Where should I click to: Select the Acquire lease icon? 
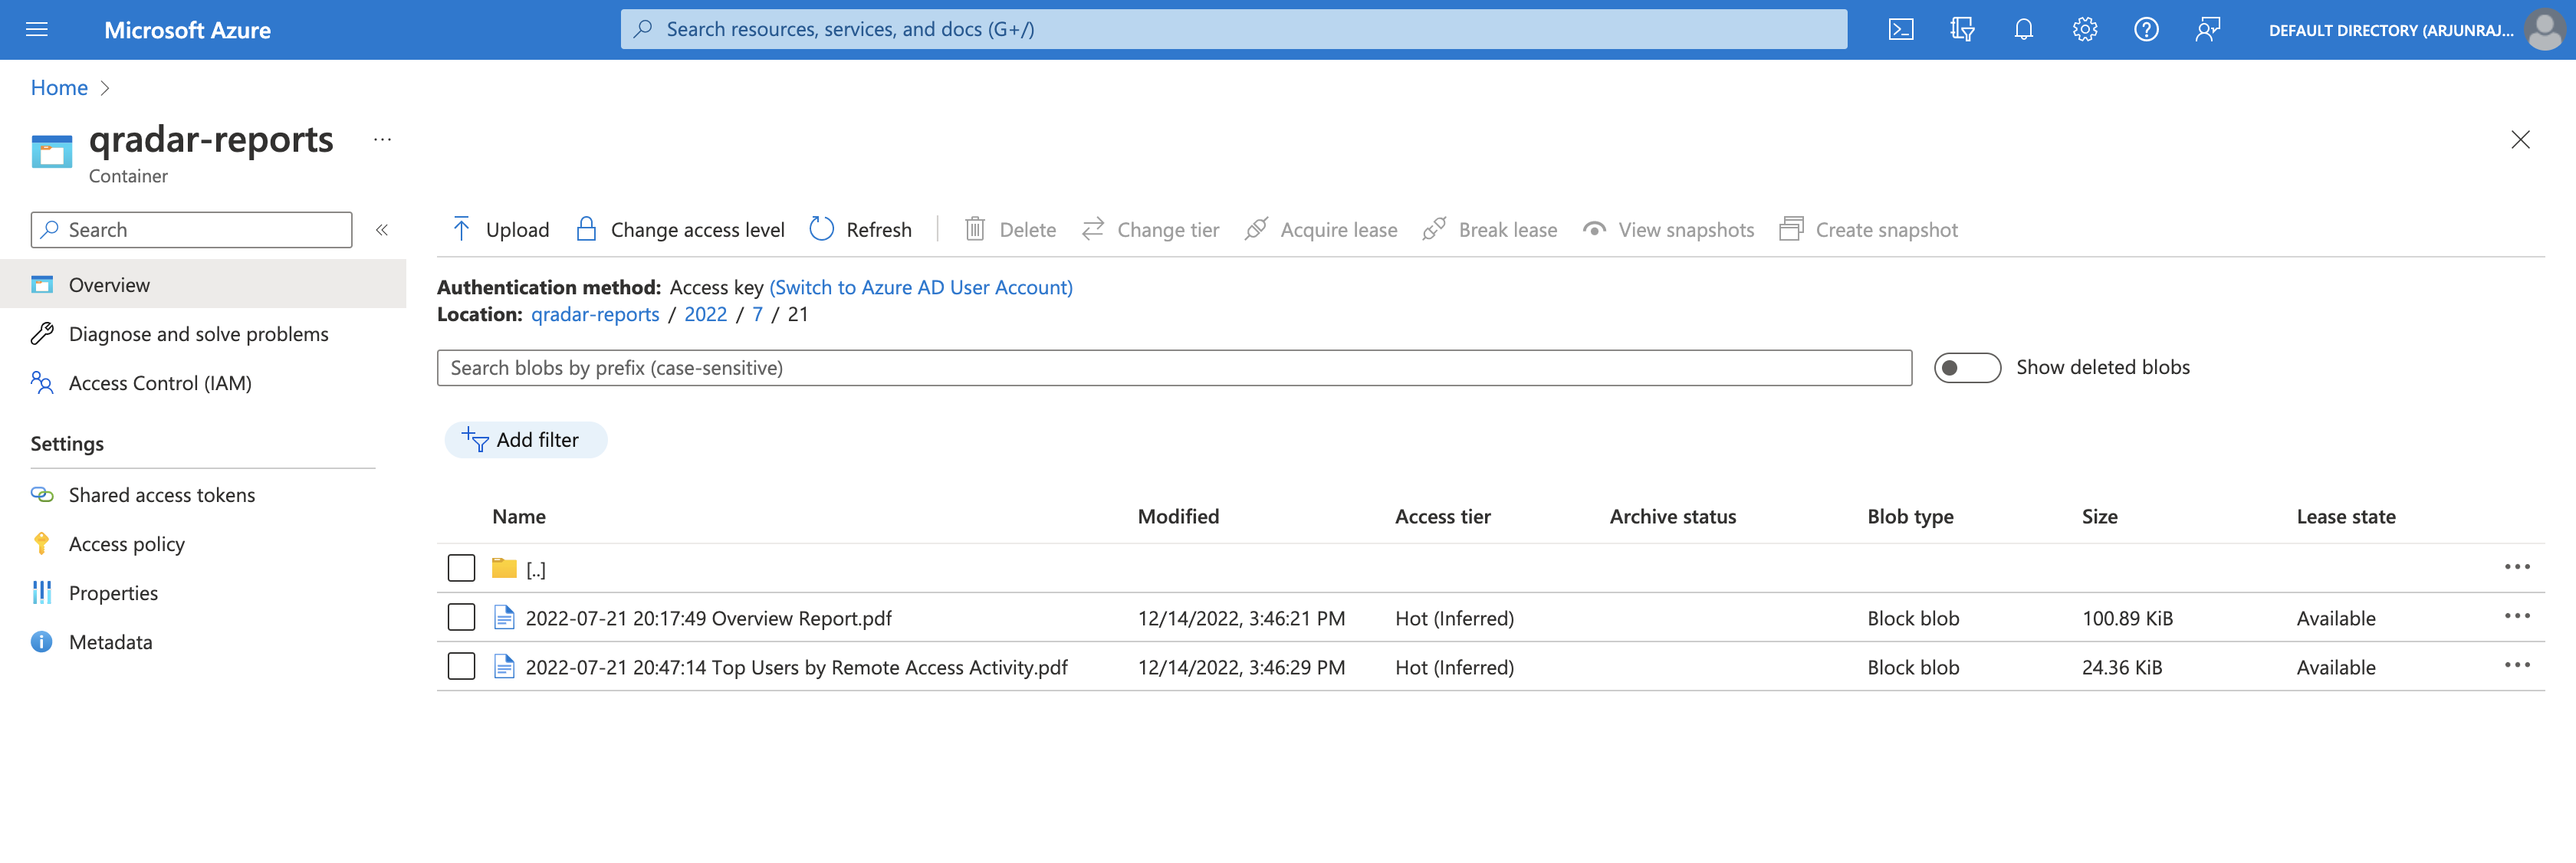[x=1255, y=228]
